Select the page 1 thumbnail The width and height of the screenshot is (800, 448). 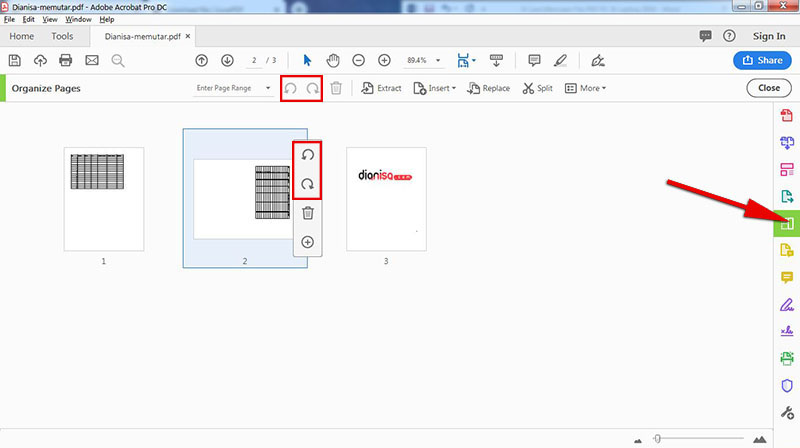[104, 199]
